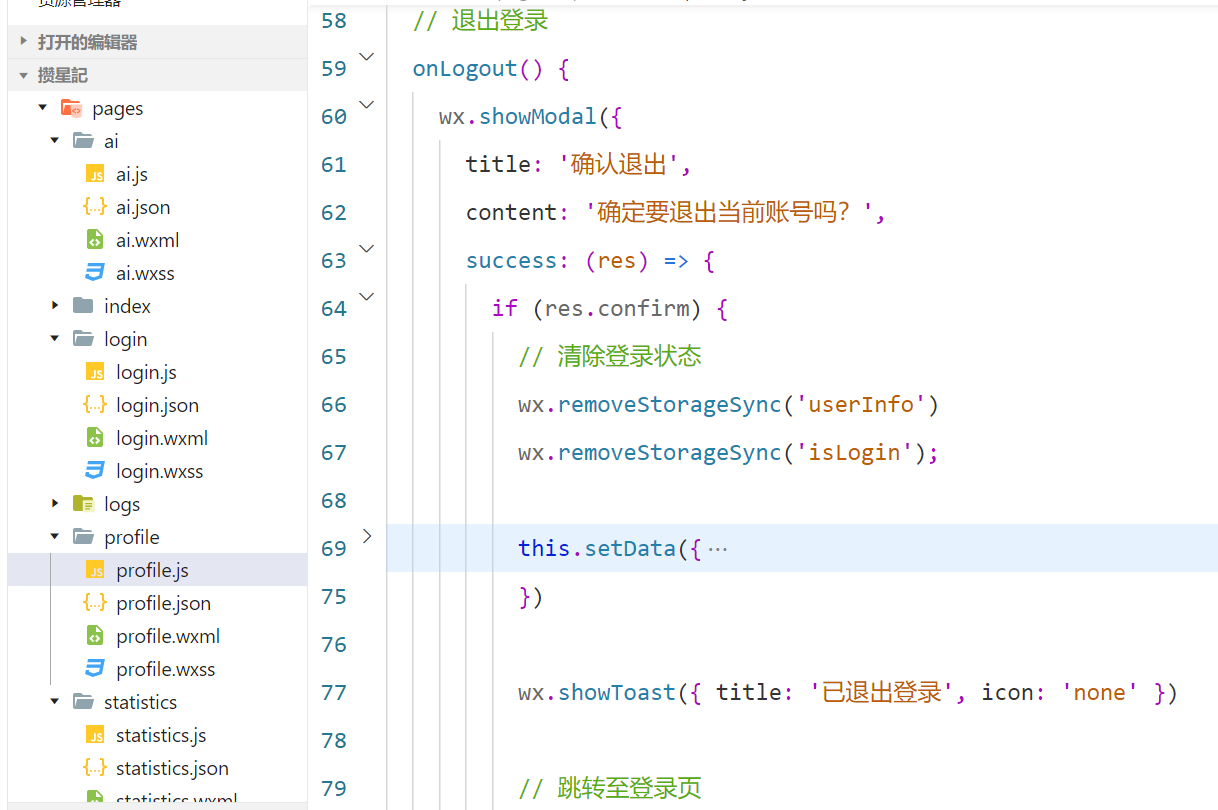Click the profile.wxss file icon
The height and width of the screenshot is (810, 1218).
point(95,669)
